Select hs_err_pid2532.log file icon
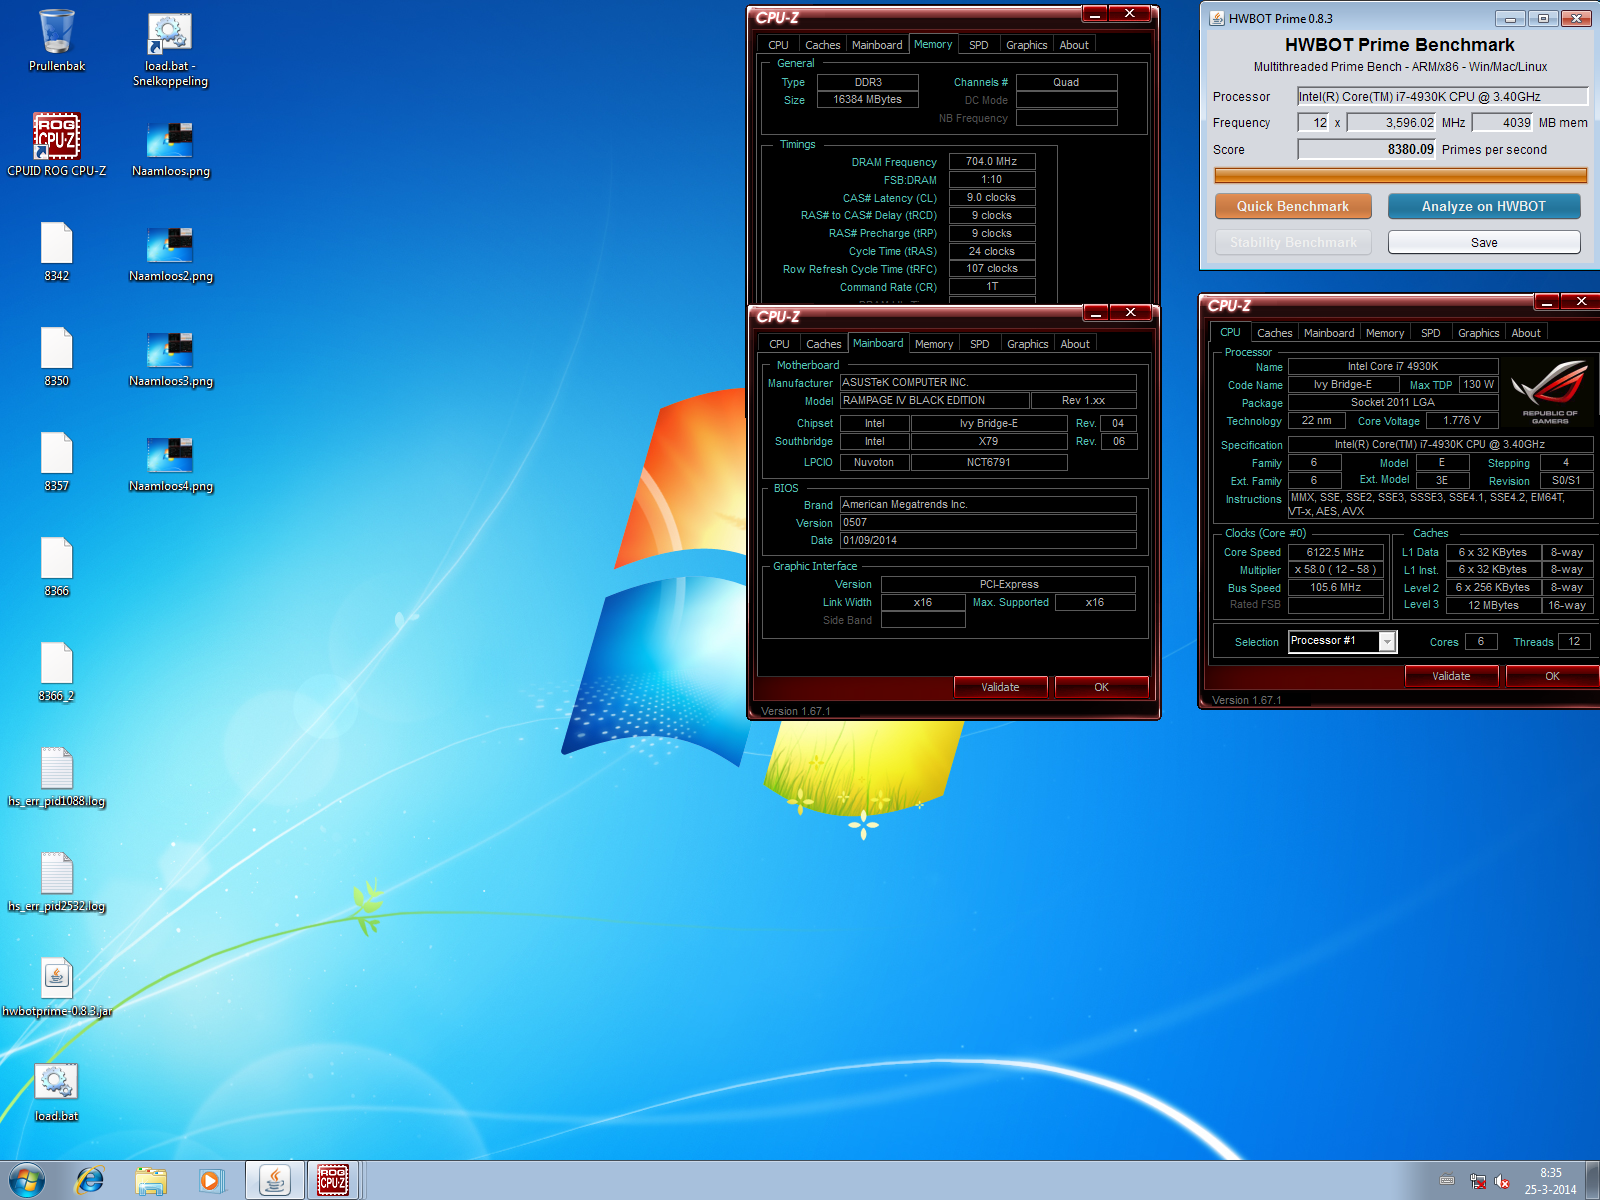Viewport: 1600px width, 1200px height. coord(57,881)
